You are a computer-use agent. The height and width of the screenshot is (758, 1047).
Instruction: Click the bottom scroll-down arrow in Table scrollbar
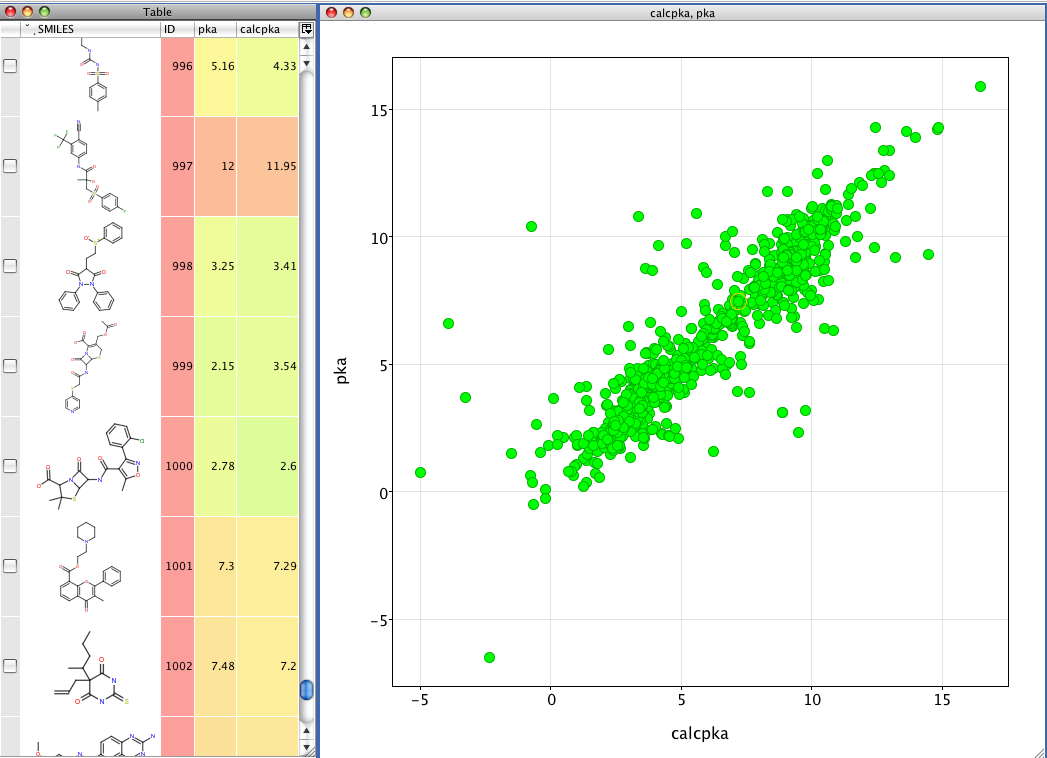(306, 748)
